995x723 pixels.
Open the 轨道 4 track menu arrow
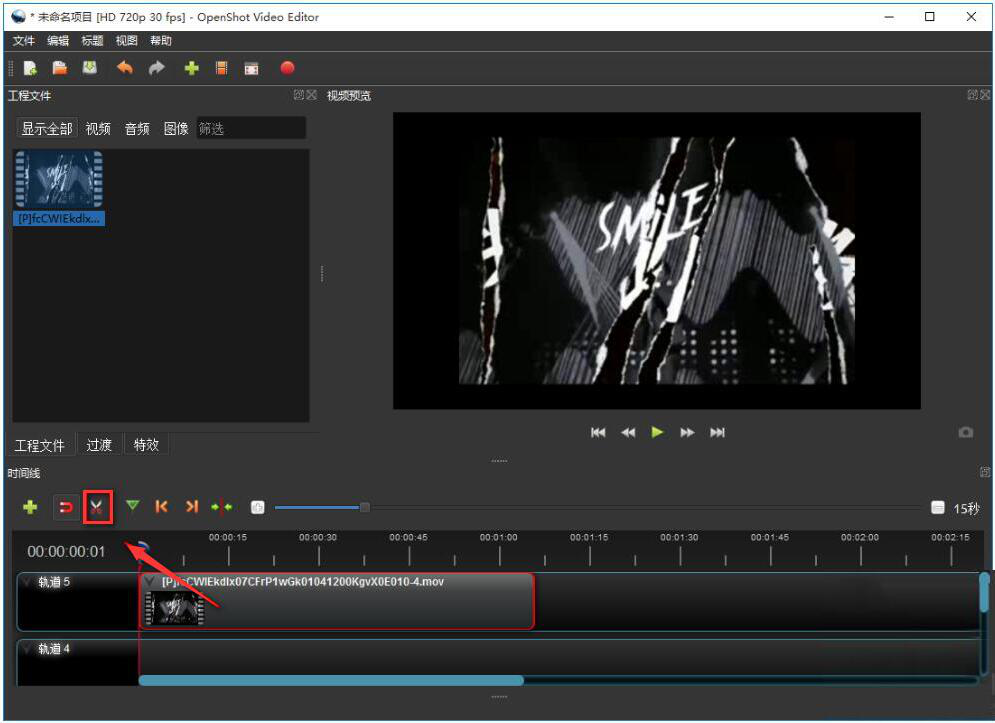[x=27, y=649]
